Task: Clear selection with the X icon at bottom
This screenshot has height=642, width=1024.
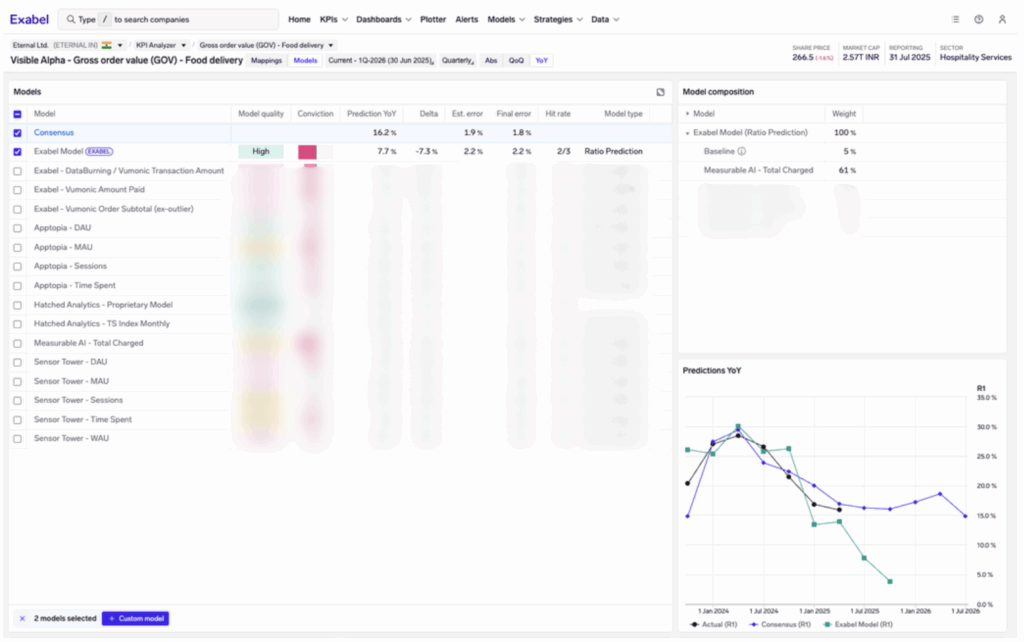Action: tap(22, 618)
